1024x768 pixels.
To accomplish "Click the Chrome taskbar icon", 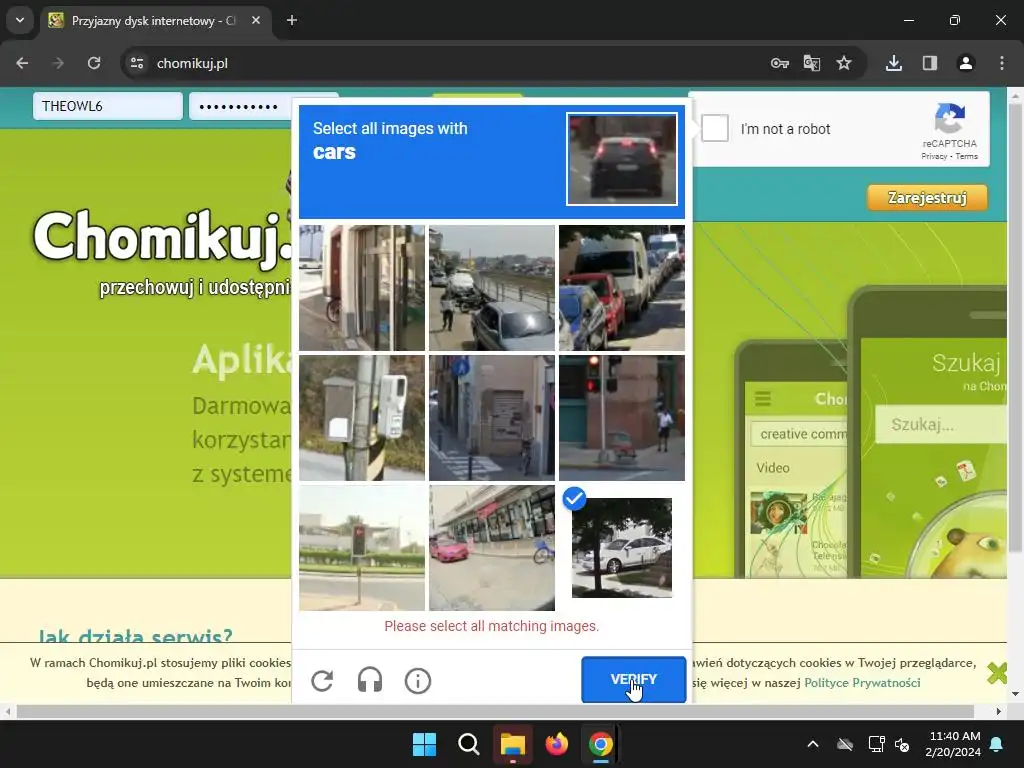I will [601, 744].
